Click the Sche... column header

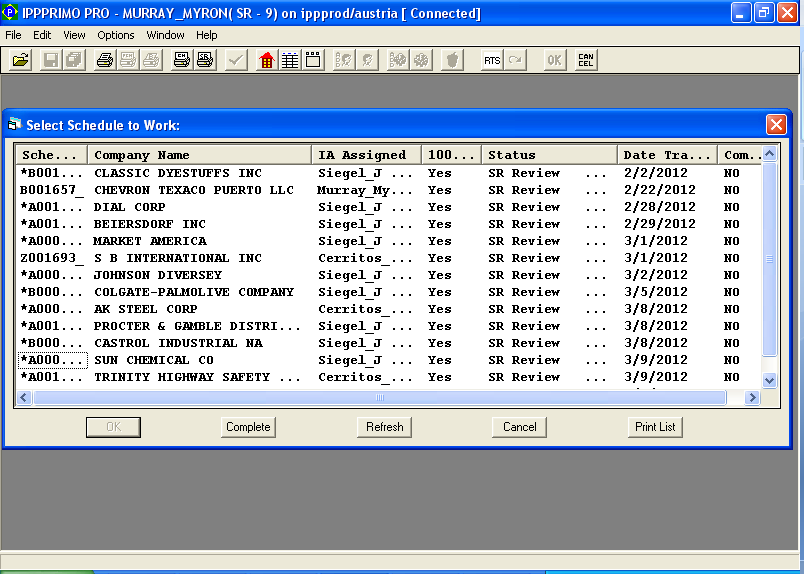(52, 155)
